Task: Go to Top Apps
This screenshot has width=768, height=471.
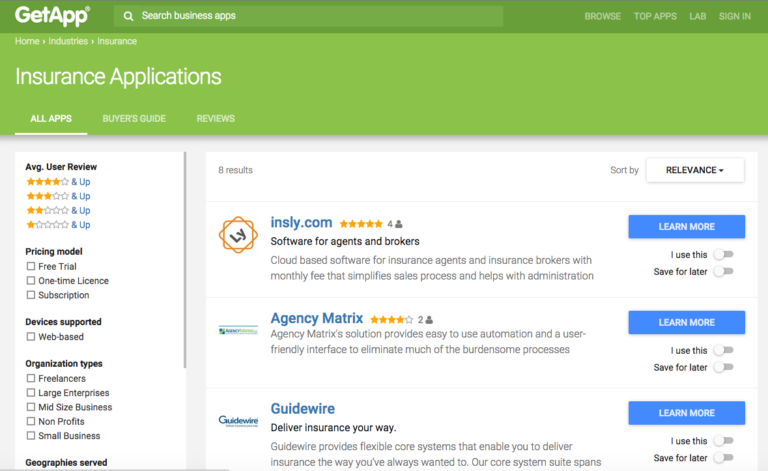Action: (655, 16)
